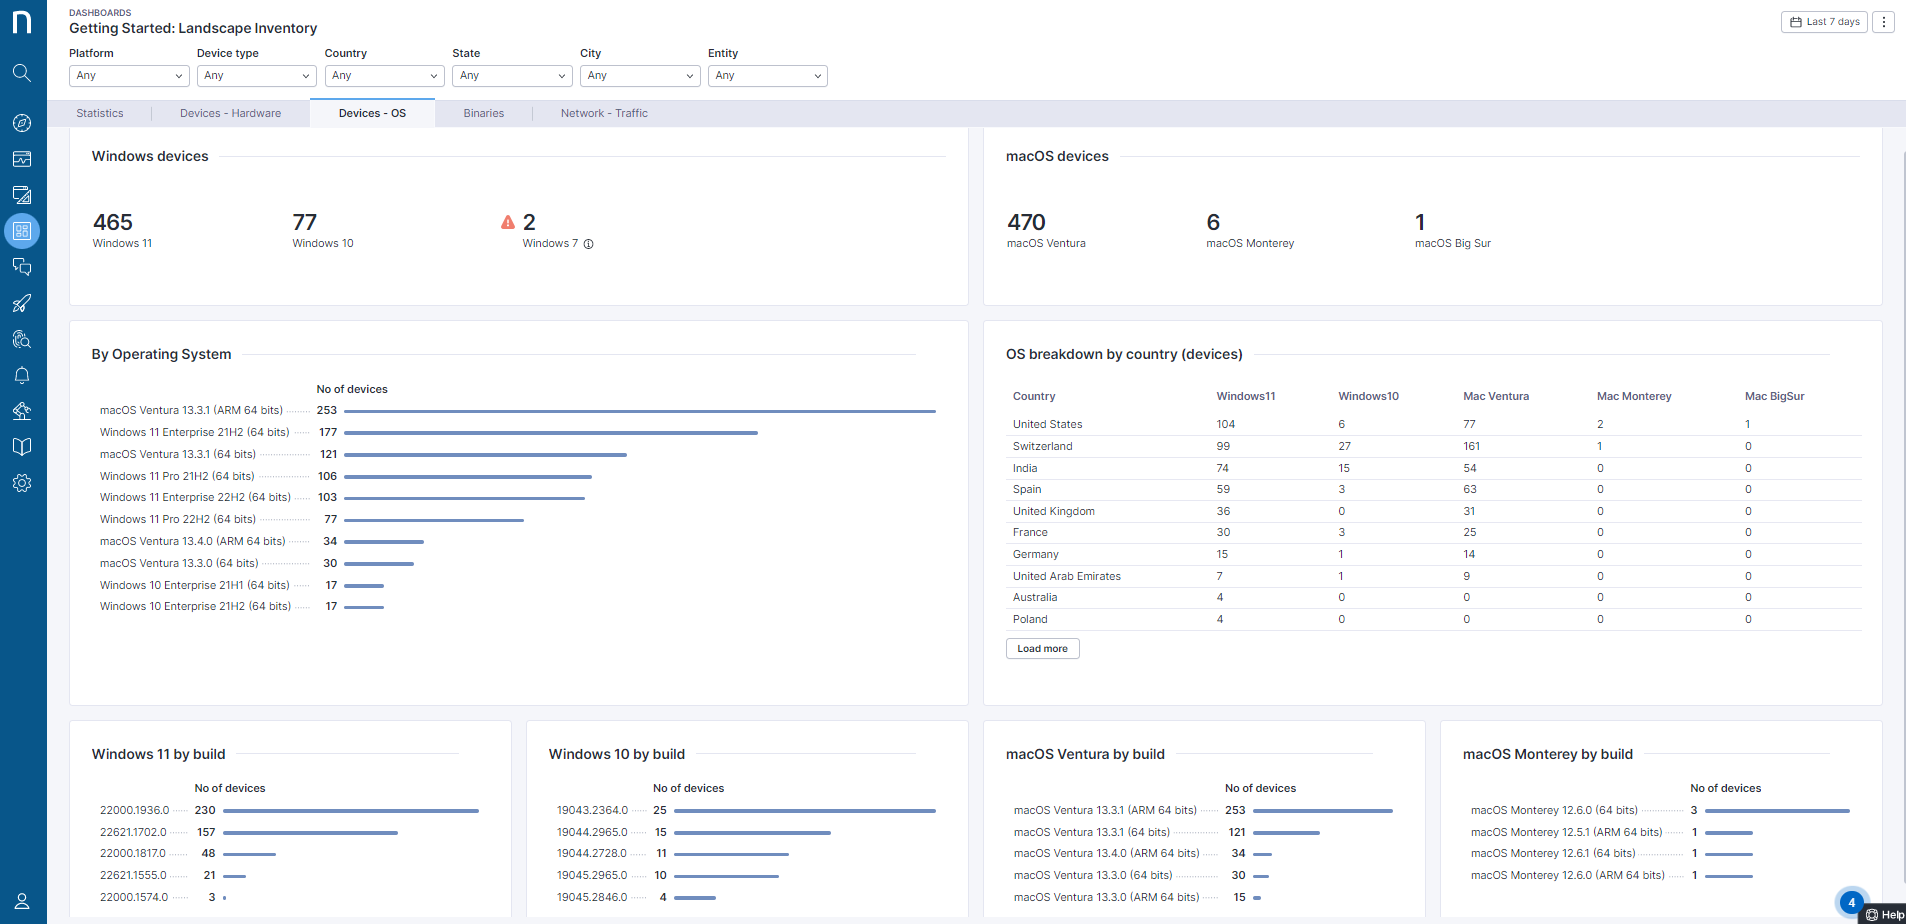Open the compass icon in sidebar
Screen dimensions: 1906x924
coord(22,123)
